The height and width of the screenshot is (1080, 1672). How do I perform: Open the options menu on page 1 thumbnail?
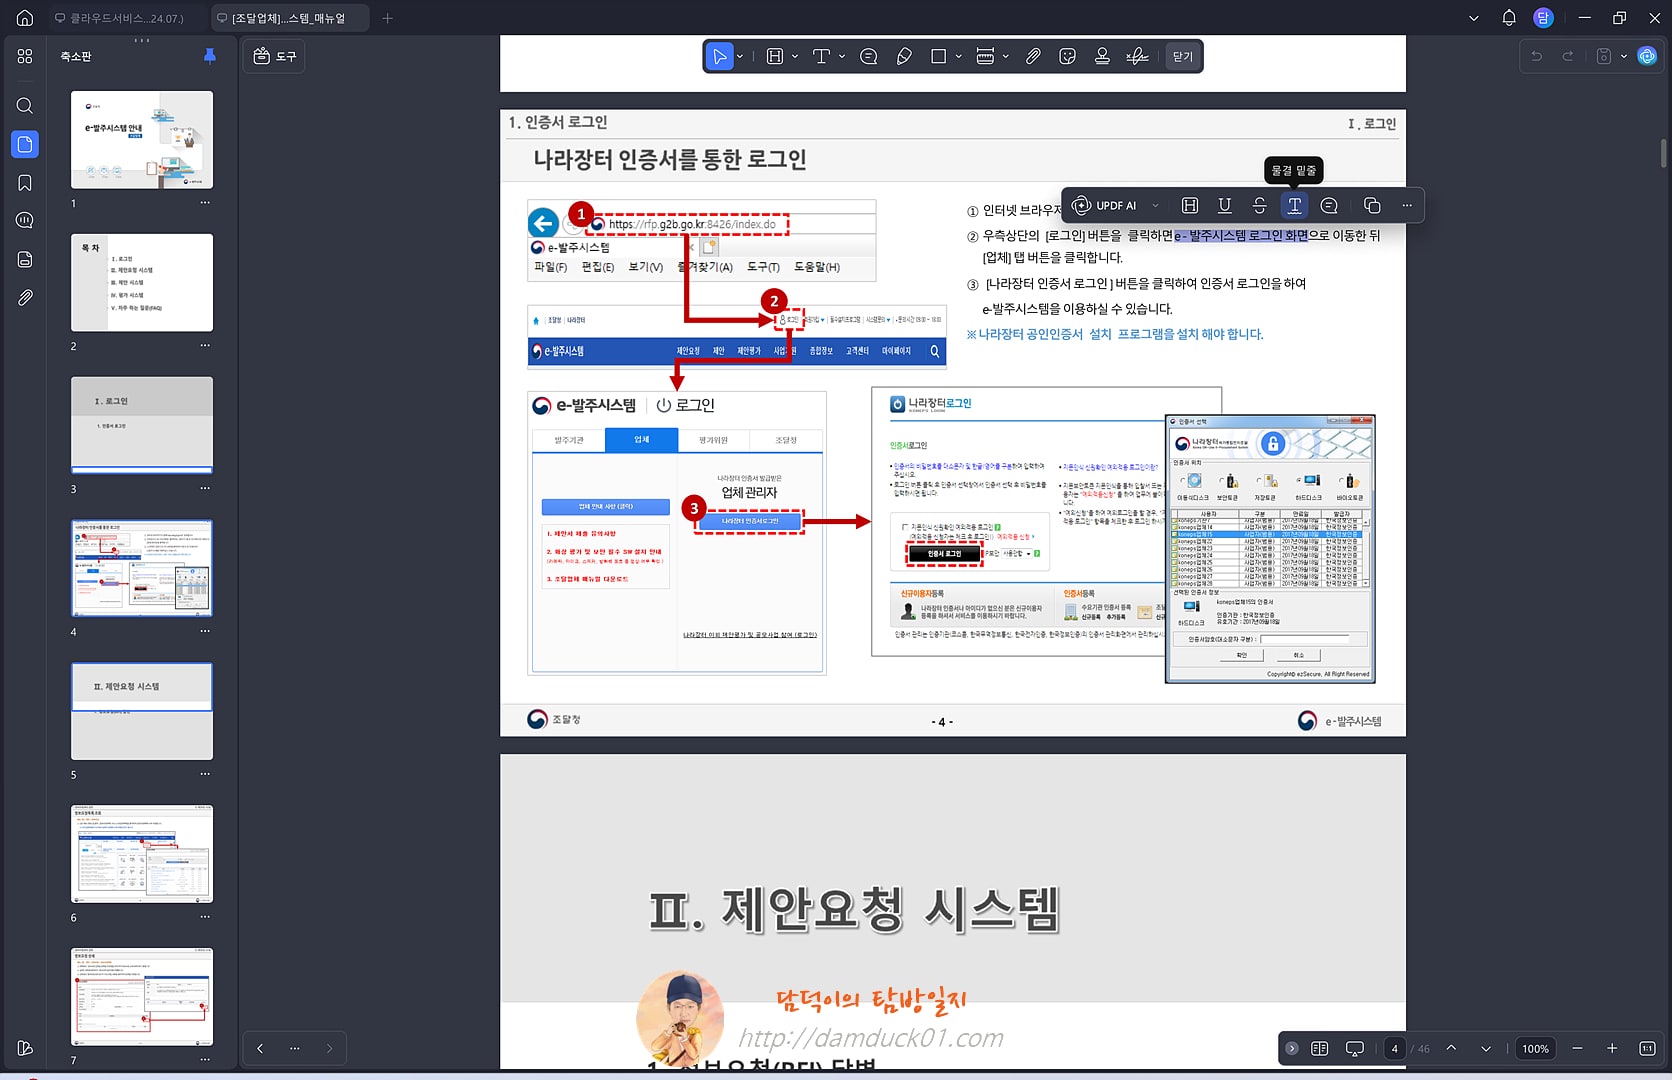204,202
